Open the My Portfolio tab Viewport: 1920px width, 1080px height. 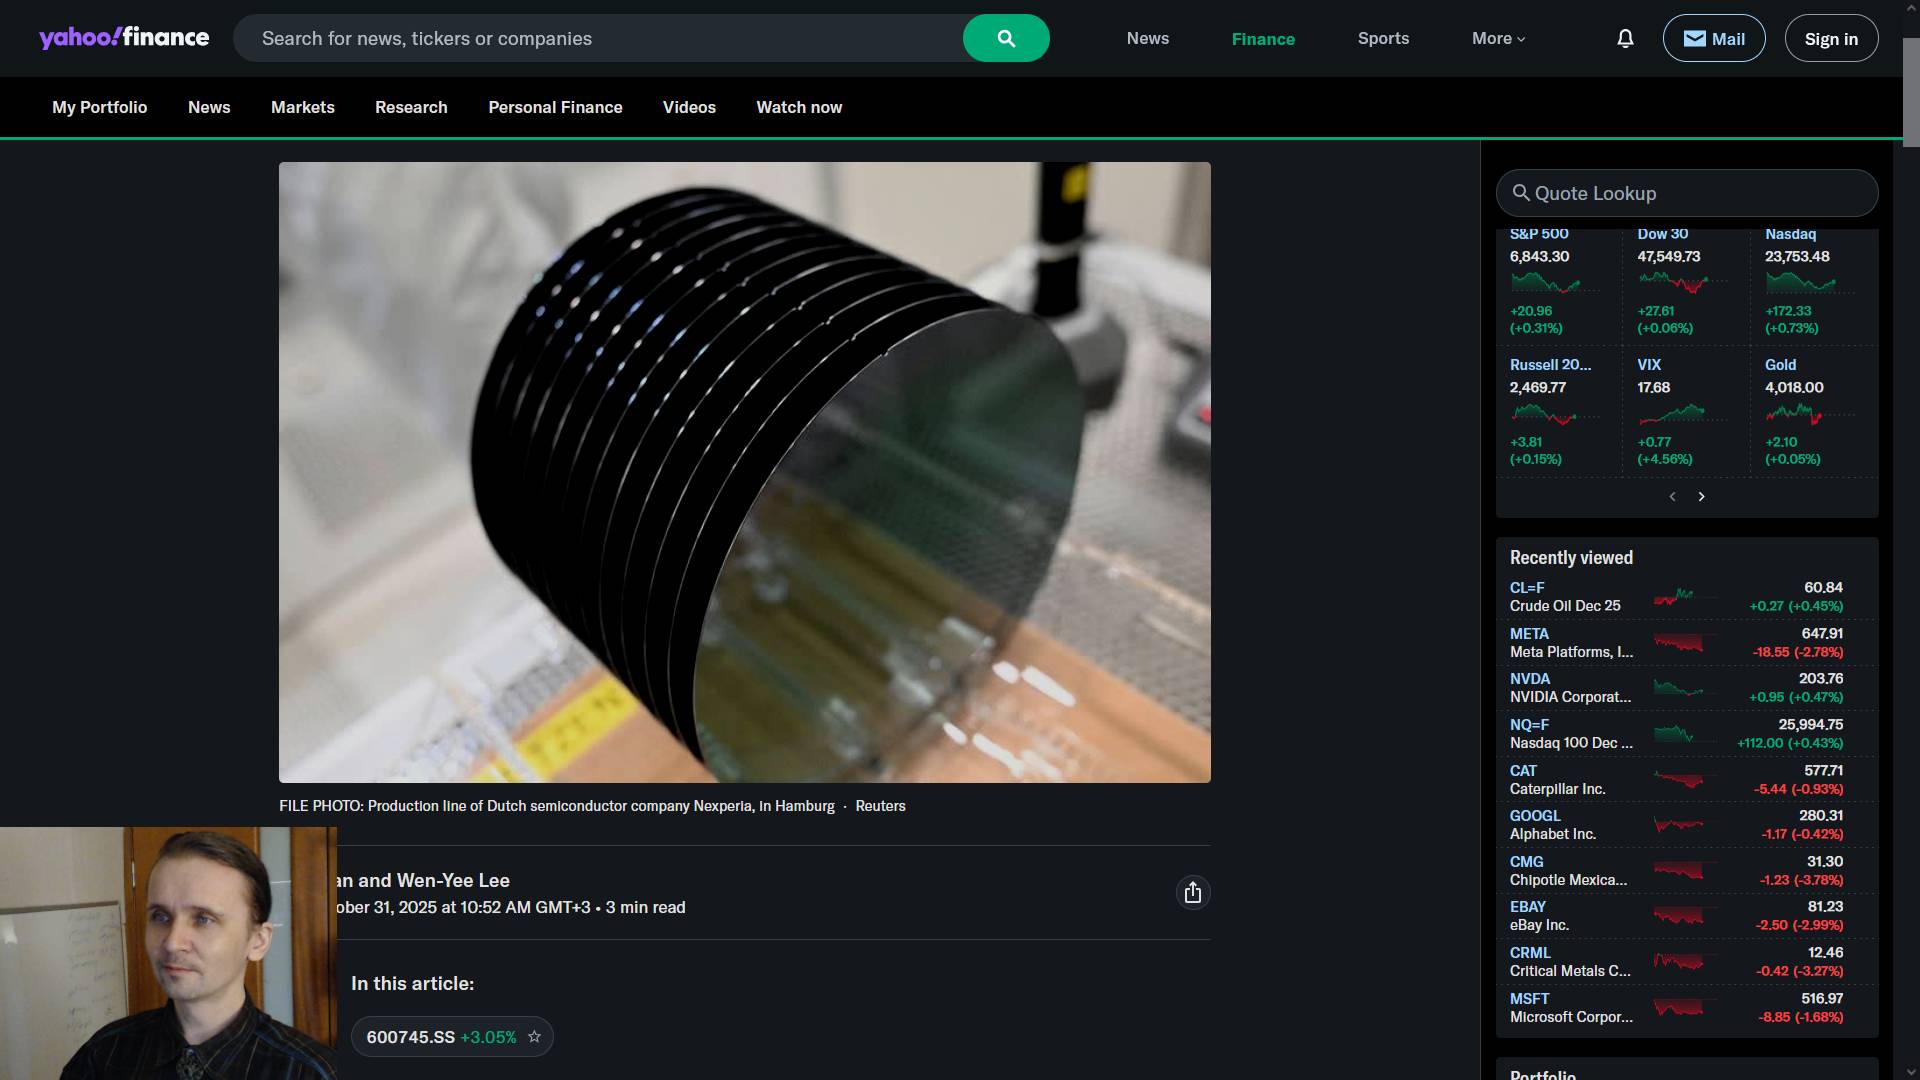pos(99,107)
